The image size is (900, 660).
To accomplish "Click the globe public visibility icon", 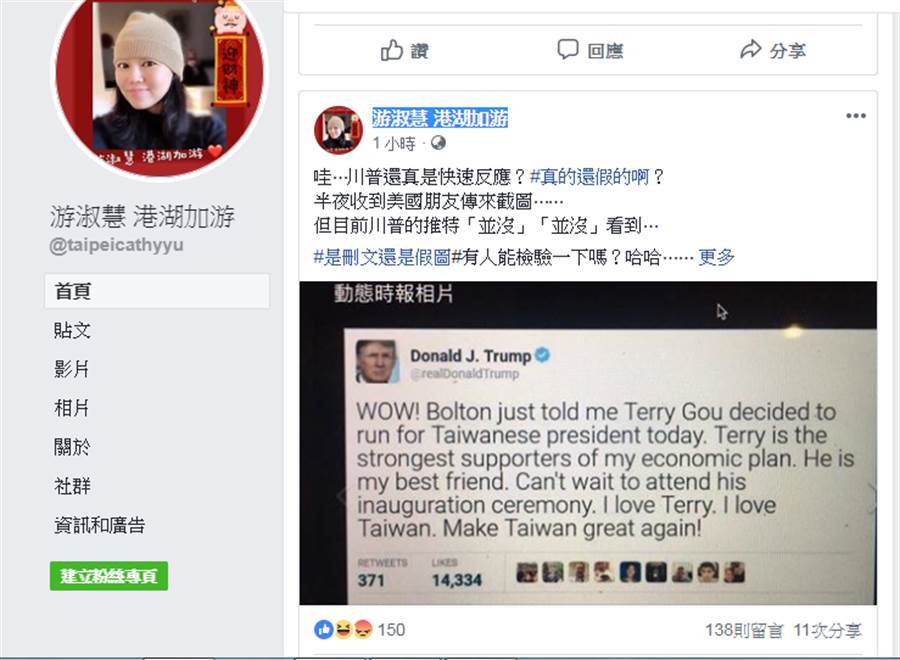I will tap(438, 142).
